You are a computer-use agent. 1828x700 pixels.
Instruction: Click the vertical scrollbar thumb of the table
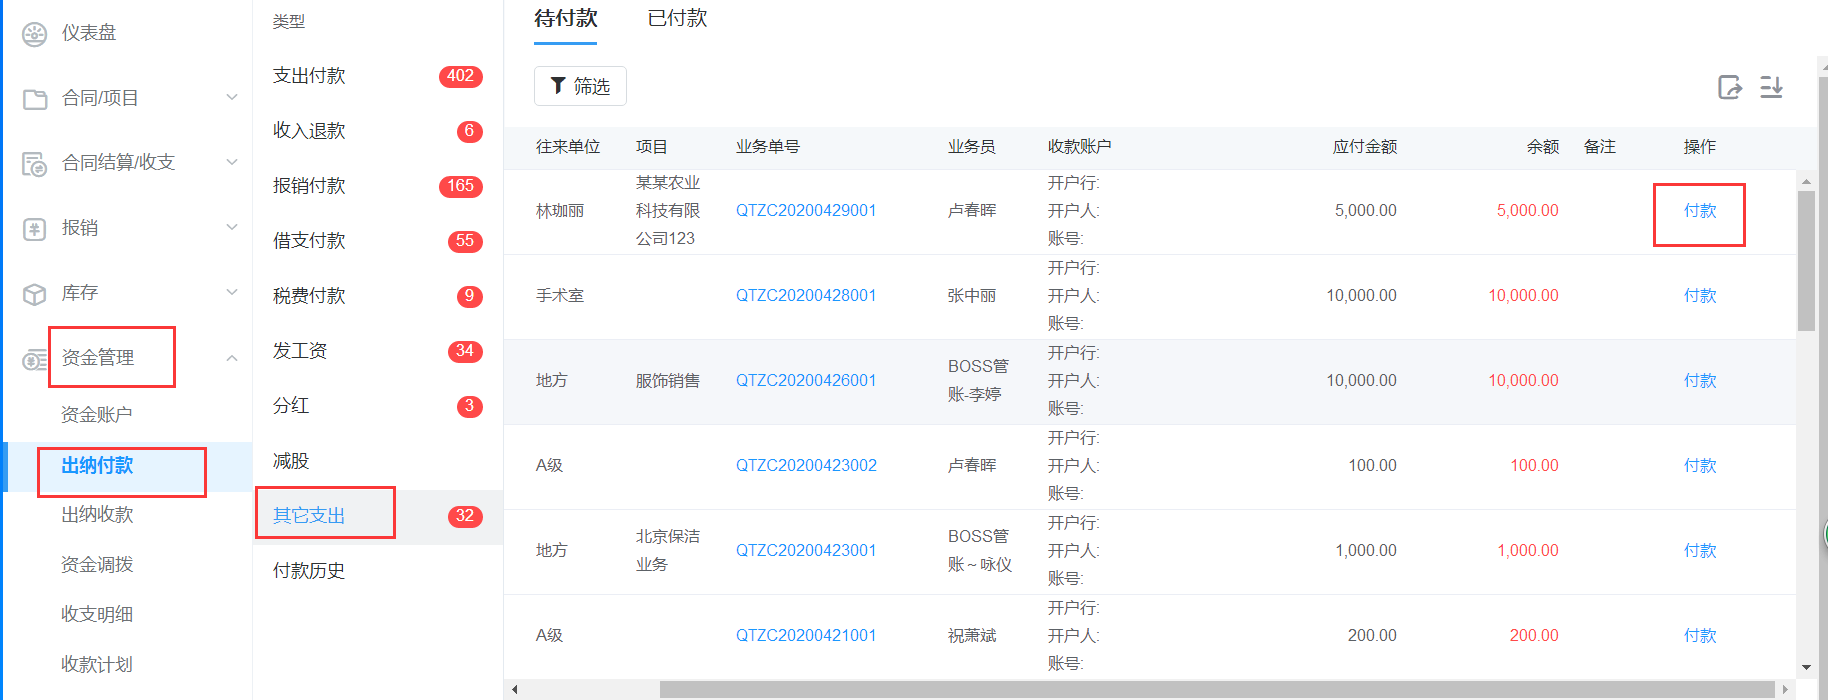1806,260
